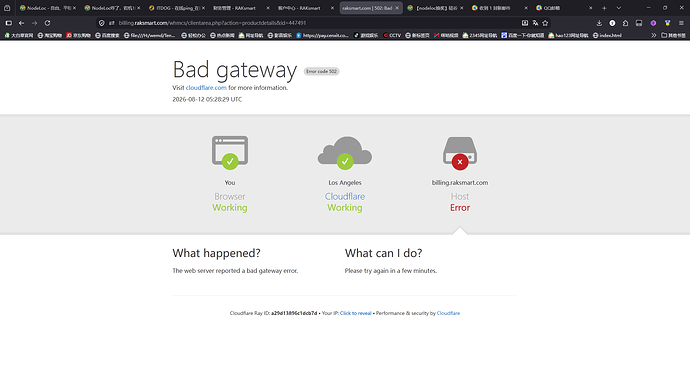Open the index.html bookmark
This screenshot has width=690, height=370.
pos(607,35)
